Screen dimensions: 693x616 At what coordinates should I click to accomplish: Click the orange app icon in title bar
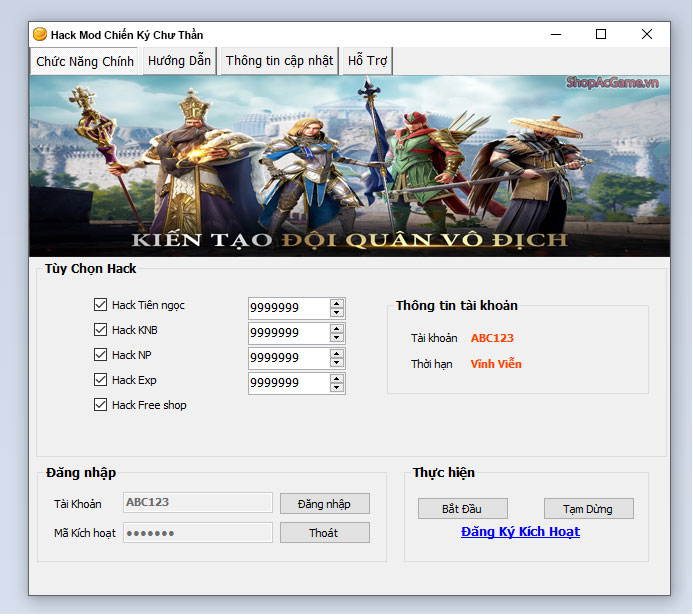pyautogui.click(x=40, y=34)
